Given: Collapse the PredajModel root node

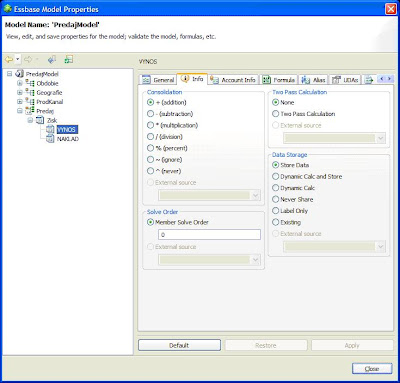Looking at the screenshot, I should click(10, 74).
